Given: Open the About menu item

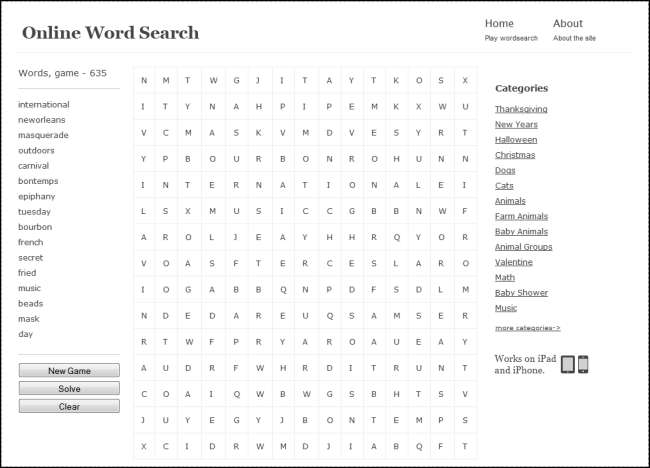Looking at the screenshot, I should coord(567,23).
